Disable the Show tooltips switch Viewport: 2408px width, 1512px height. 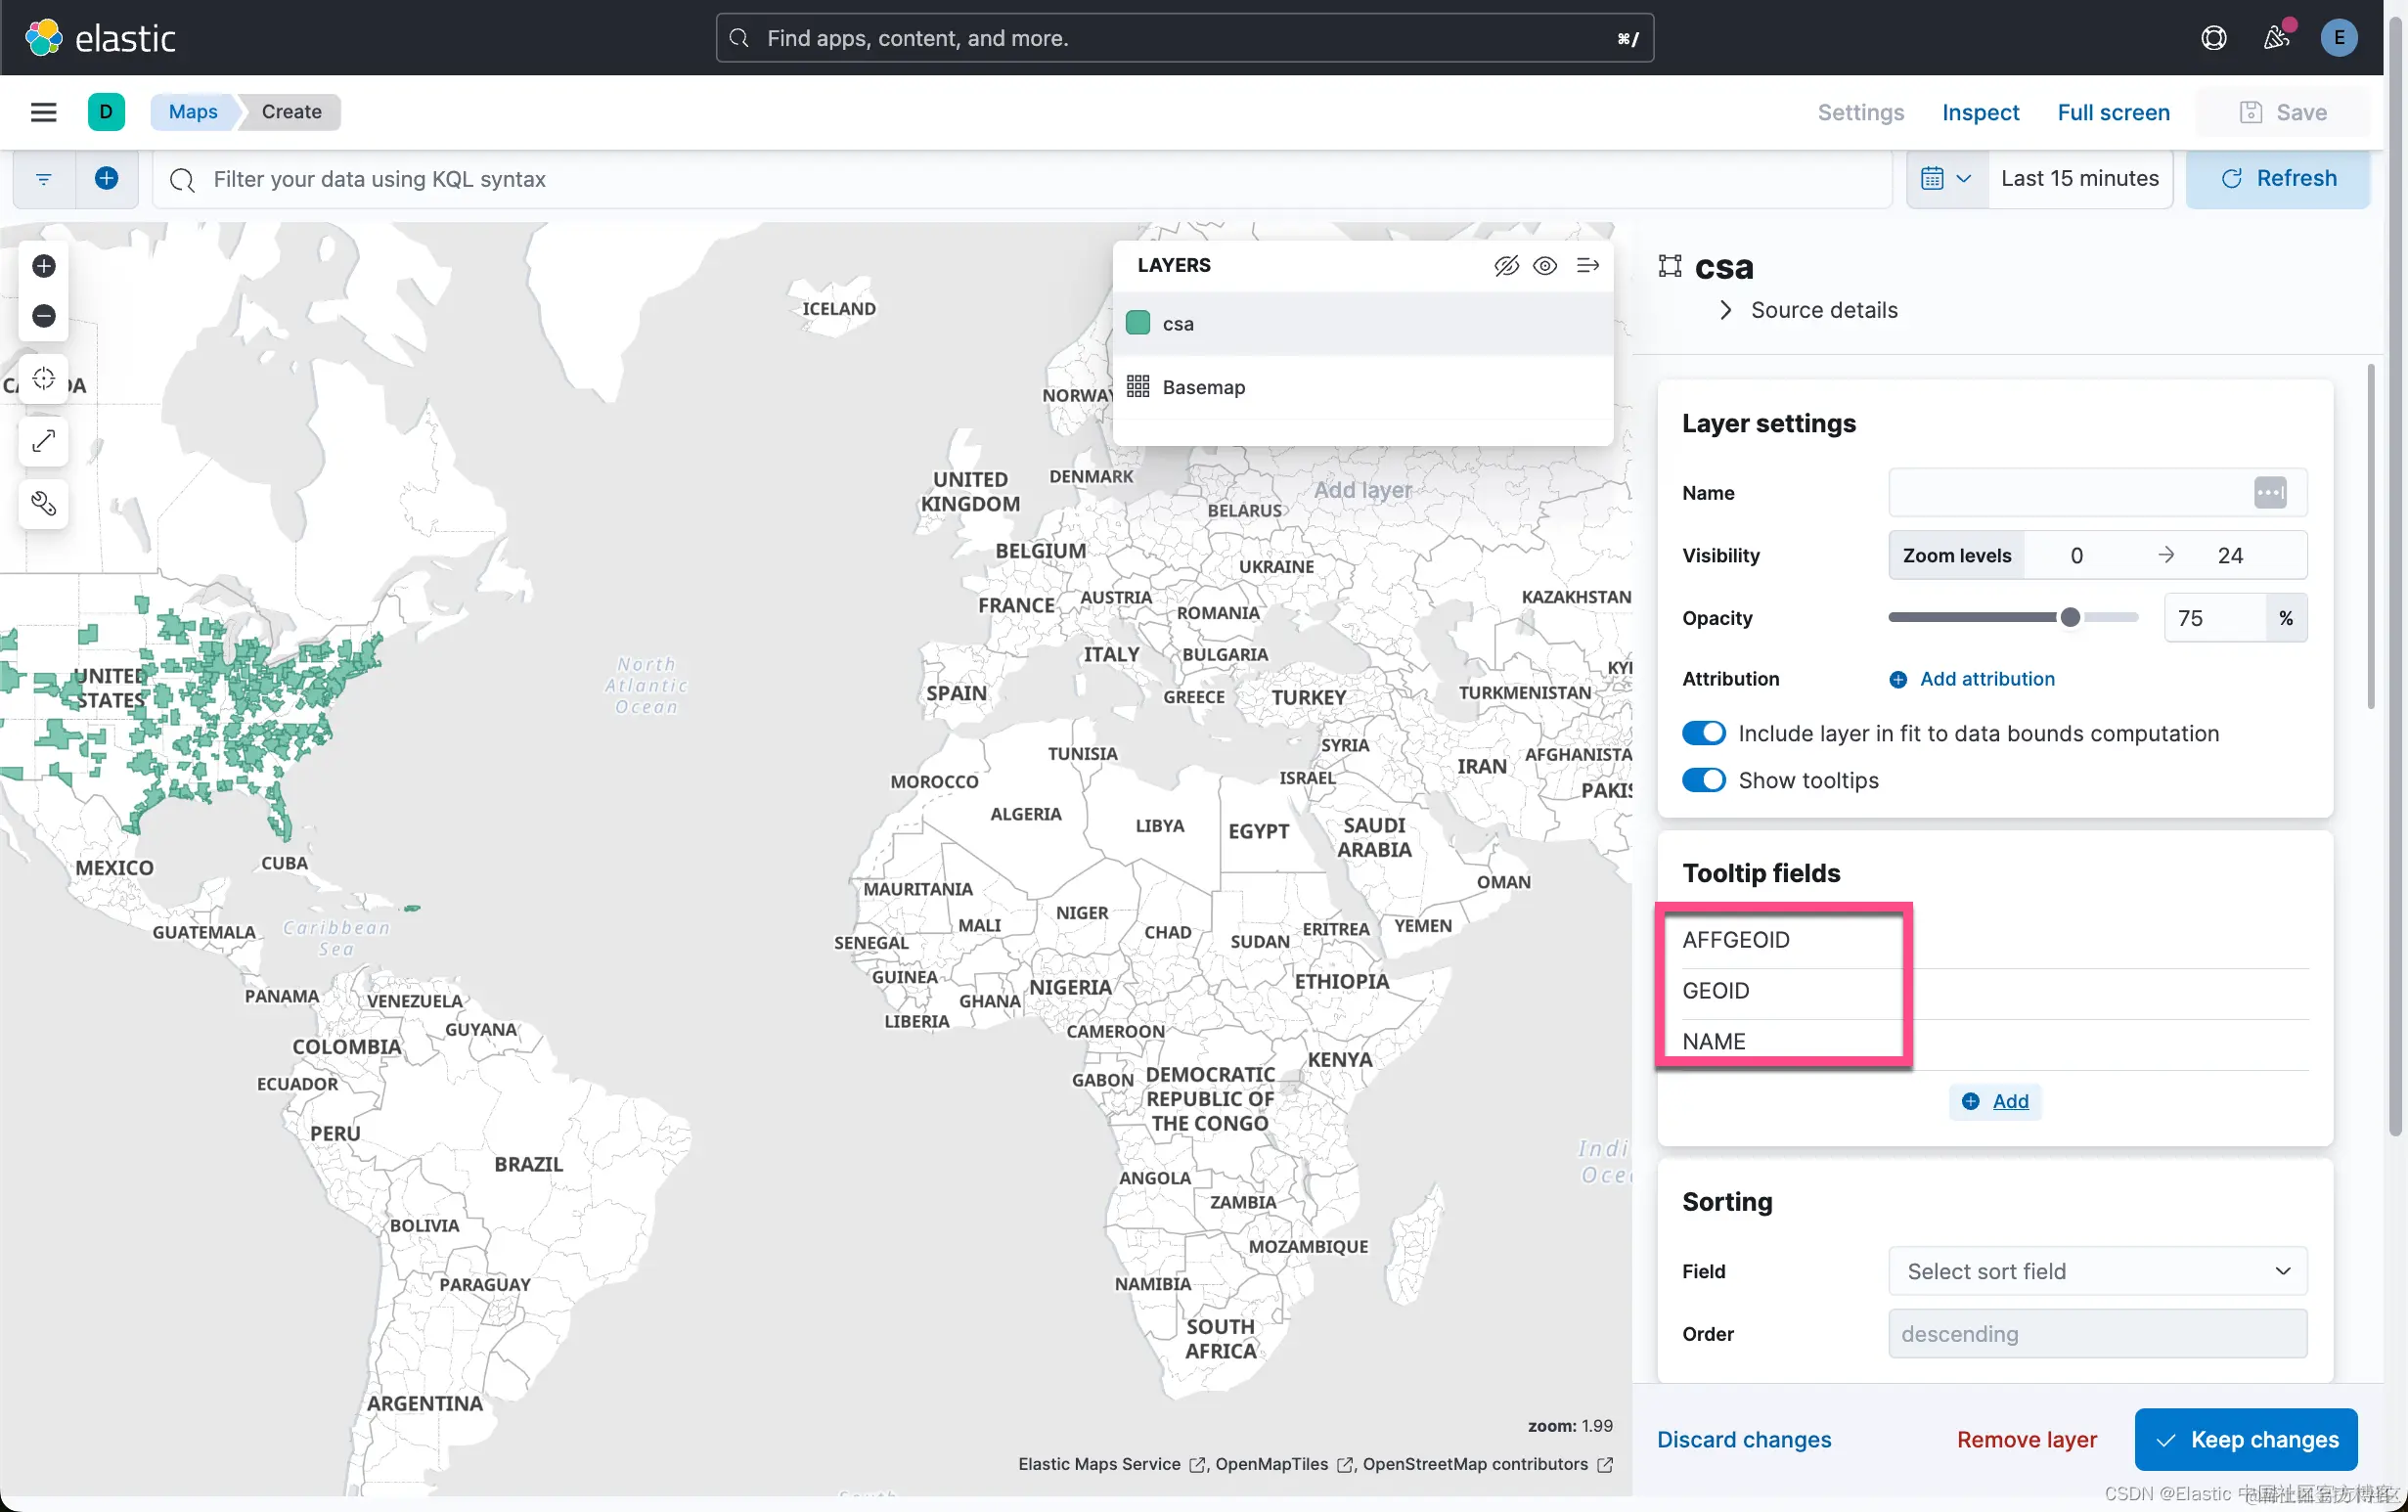1703,780
